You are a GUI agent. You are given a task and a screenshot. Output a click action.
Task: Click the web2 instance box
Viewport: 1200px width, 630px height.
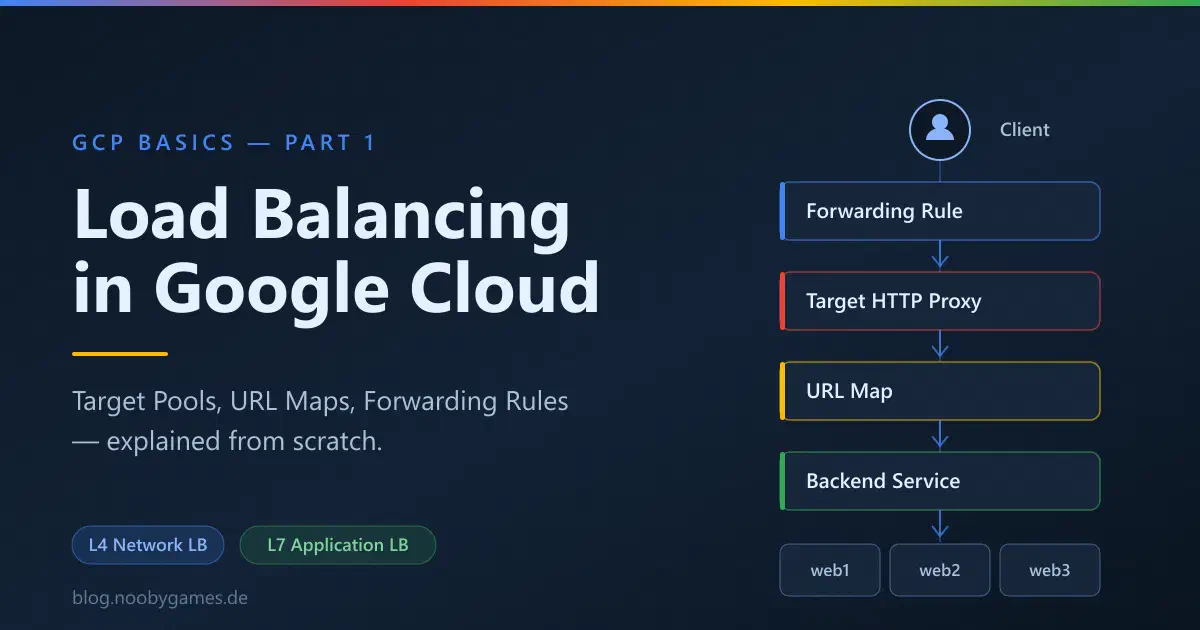pos(940,570)
